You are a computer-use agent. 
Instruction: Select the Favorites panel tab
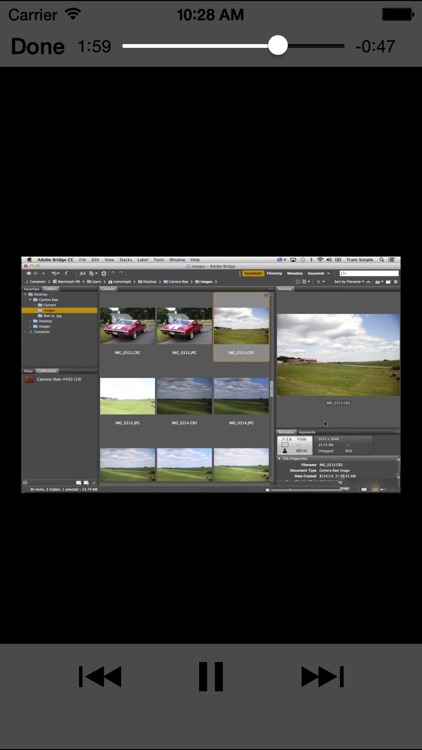click(x=32, y=289)
